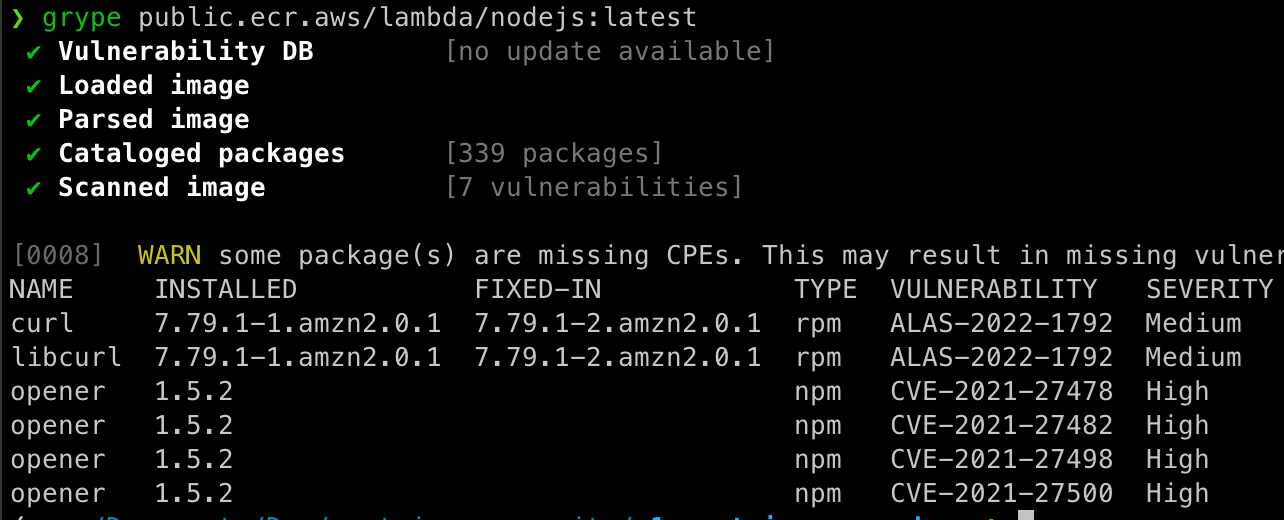Click the CVE-2021-27500 vulnerability ID
The width and height of the screenshot is (1284, 520).
1001,493
